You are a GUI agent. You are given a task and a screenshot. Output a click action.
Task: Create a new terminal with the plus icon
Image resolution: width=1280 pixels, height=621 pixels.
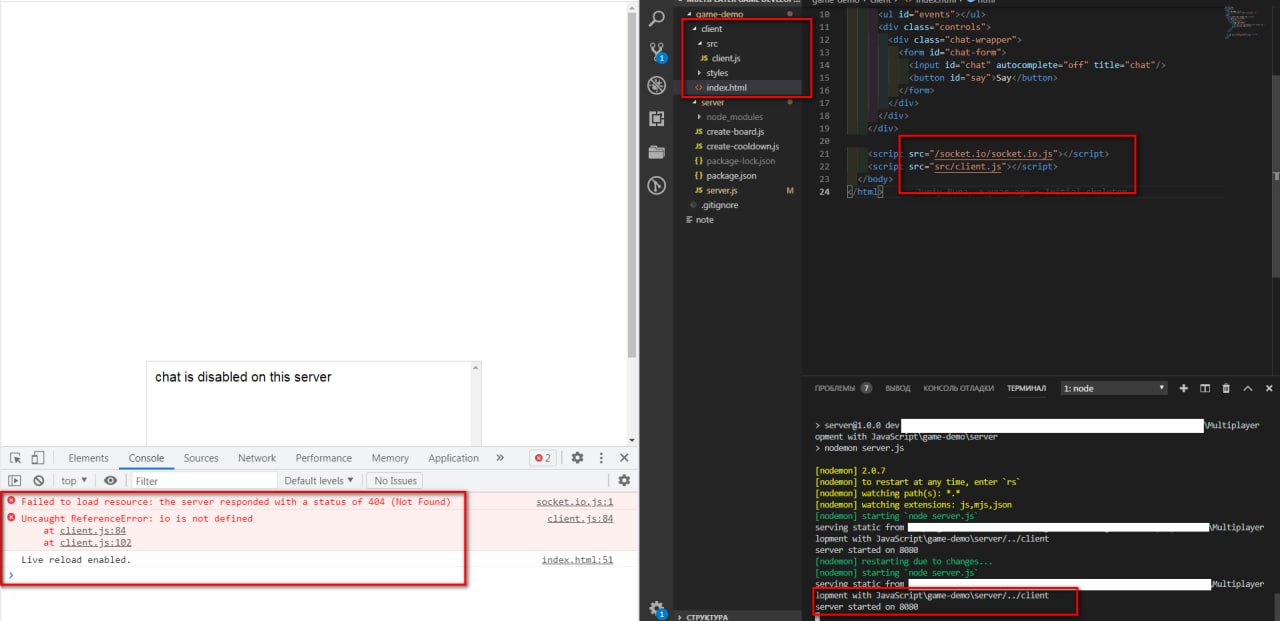(x=1184, y=388)
